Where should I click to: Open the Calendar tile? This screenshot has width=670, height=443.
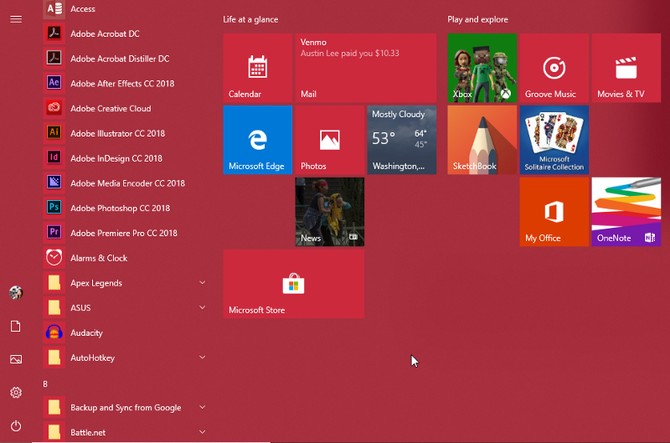[x=257, y=68]
